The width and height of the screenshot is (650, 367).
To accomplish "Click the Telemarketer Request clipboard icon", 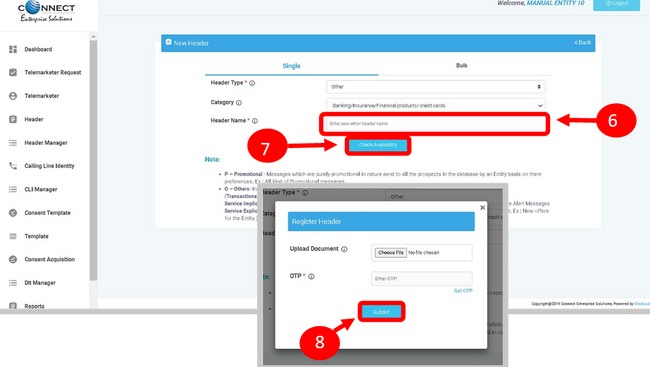I will tap(13, 72).
